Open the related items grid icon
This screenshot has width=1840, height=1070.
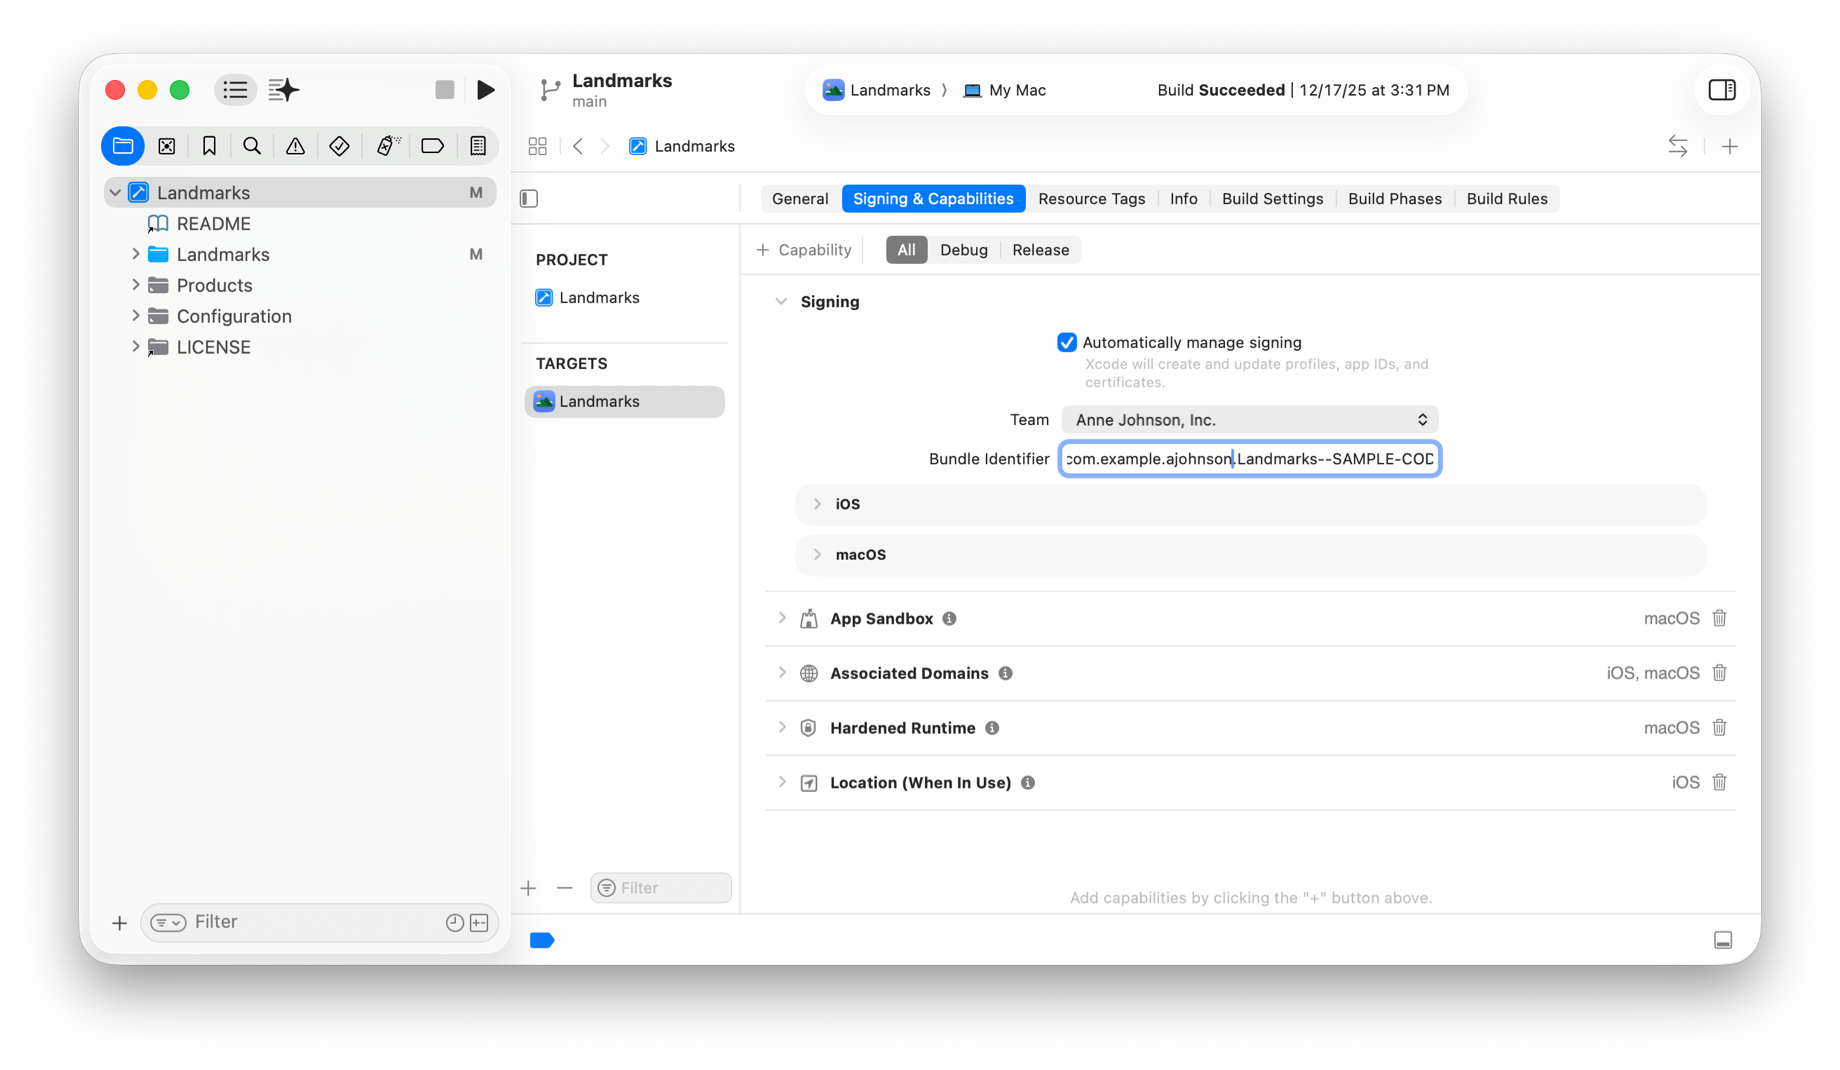pos(538,146)
